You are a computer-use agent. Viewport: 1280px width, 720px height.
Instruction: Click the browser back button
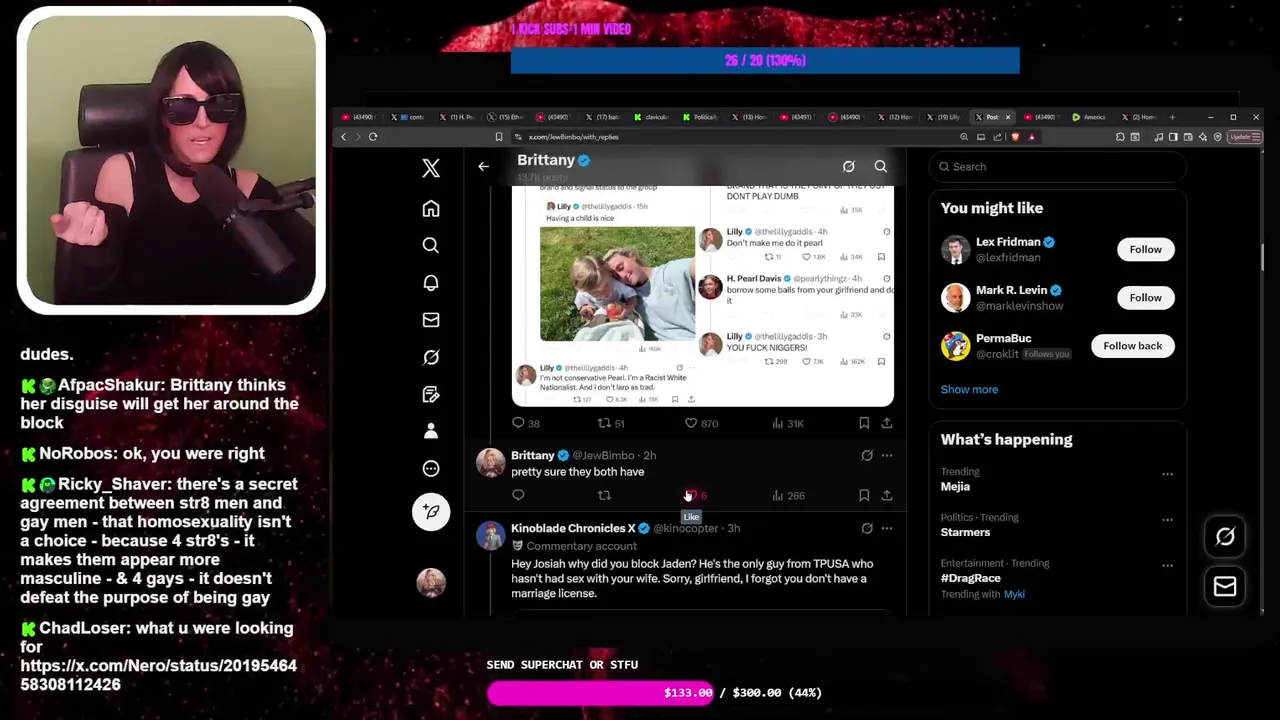tap(343, 137)
